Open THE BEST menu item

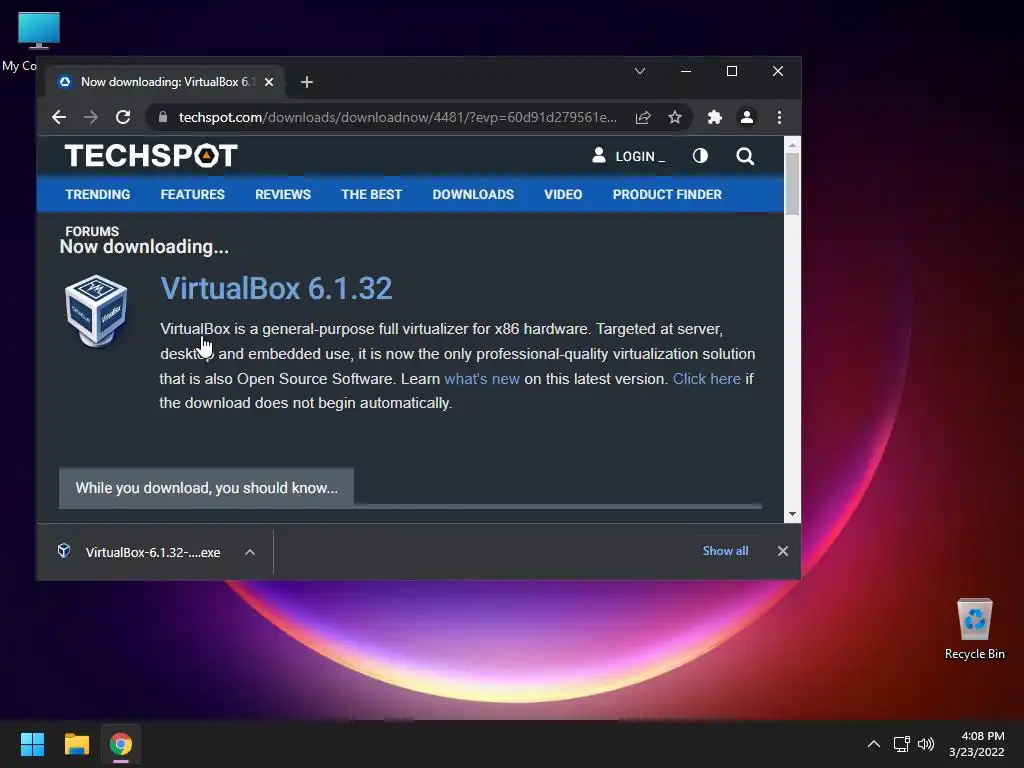[x=372, y=195]
